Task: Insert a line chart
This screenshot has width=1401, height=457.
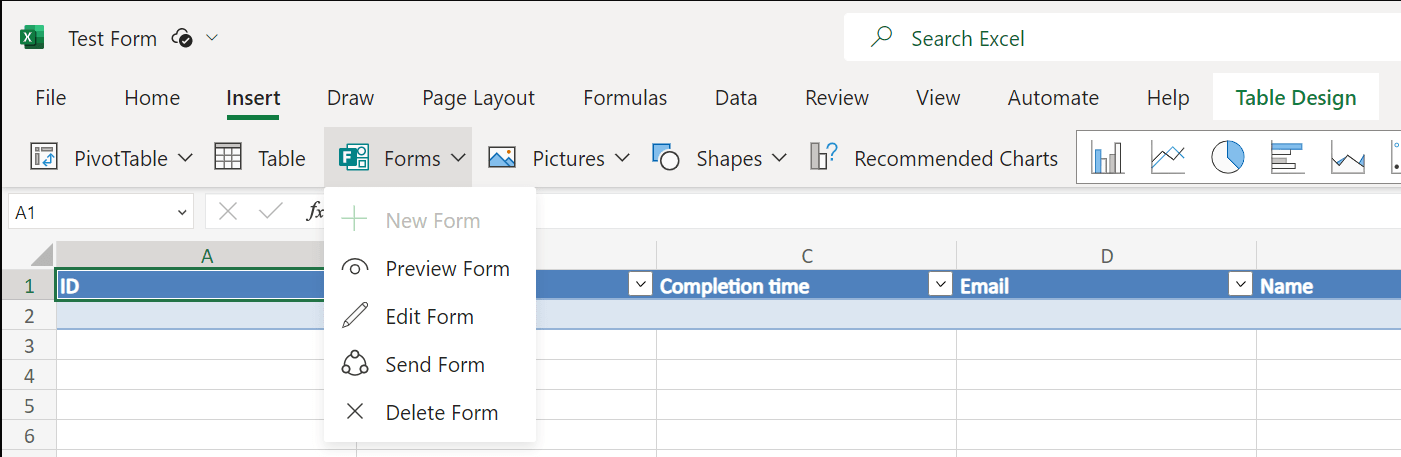Action: [x=1167, y=158]
